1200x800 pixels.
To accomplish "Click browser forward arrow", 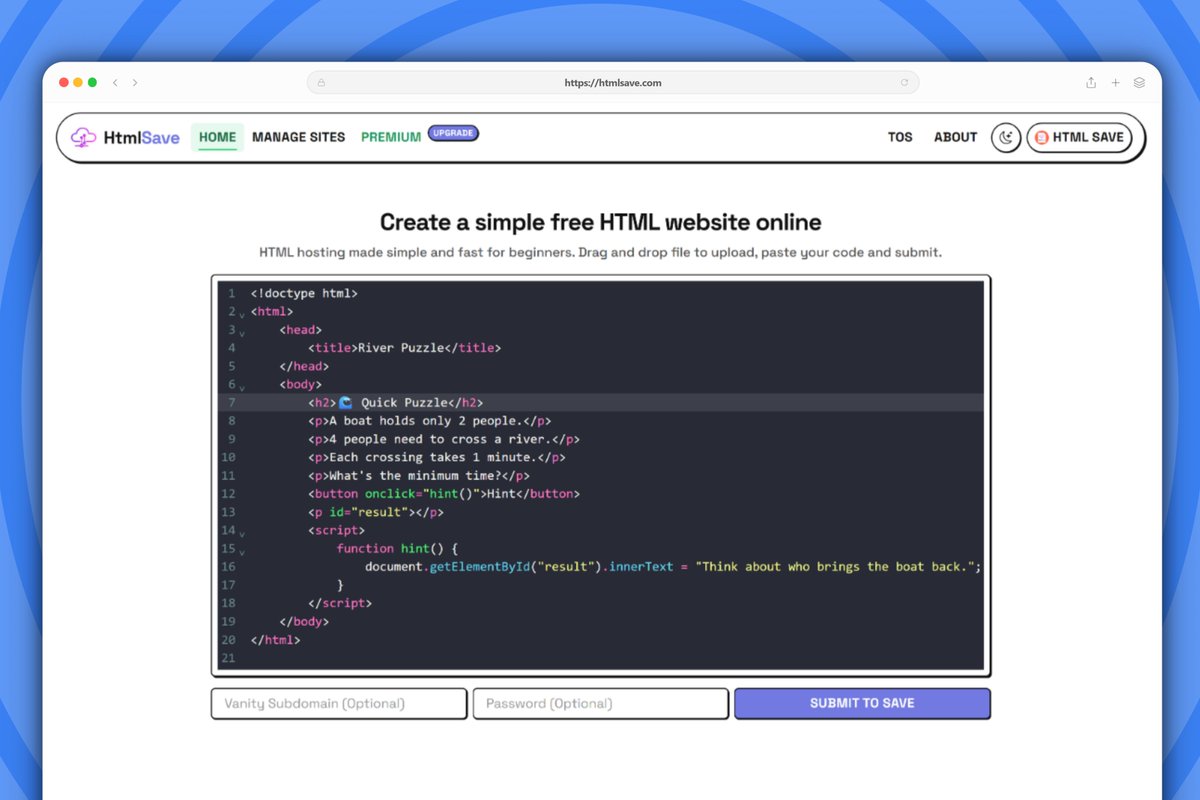I will point(135,83).
